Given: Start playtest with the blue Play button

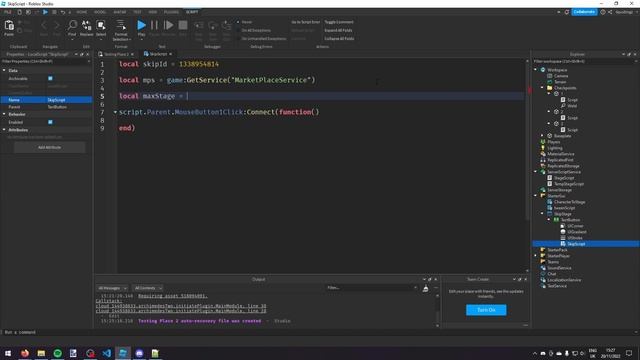Looking at the screenshot, I should click(x=141, y=25).
